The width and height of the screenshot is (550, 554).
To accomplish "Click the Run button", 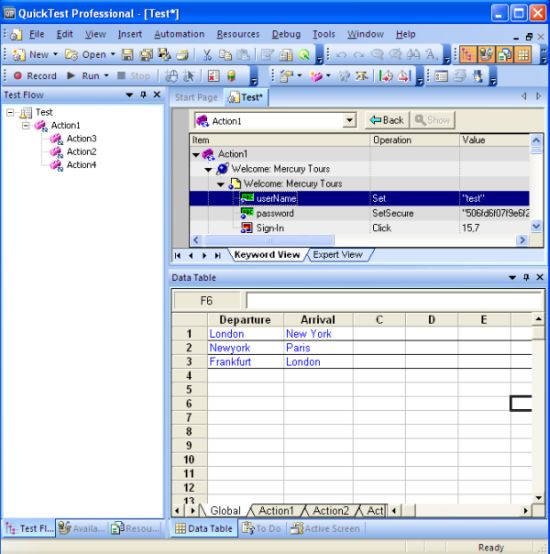I will tap(84, 76).
